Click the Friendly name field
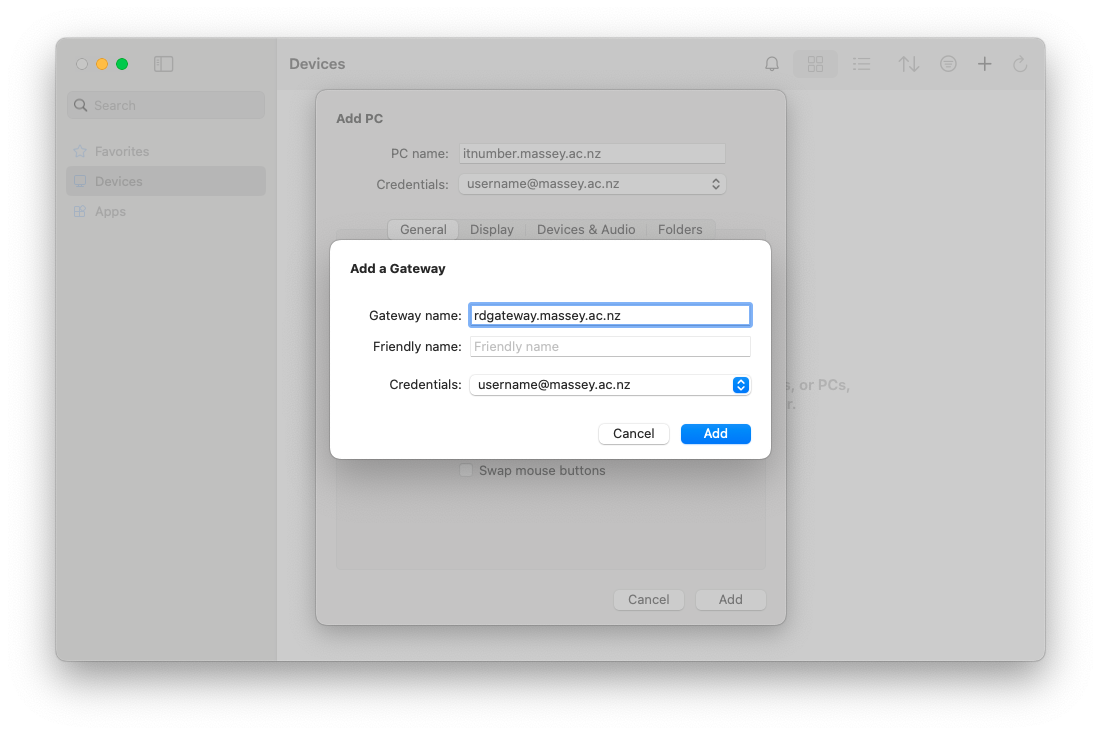The image size is (1101, 735). point(610,346)
